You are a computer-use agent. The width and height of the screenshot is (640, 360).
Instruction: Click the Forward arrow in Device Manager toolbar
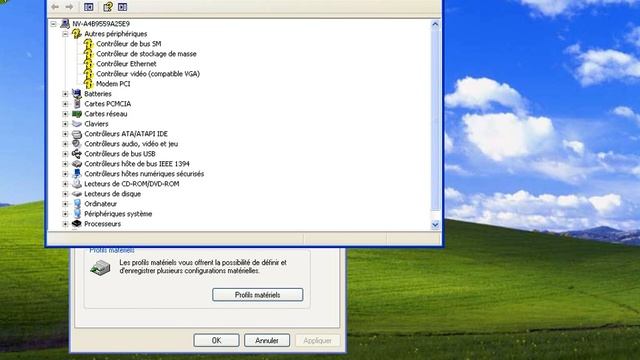pyautogui.click(x=69, y=7)
